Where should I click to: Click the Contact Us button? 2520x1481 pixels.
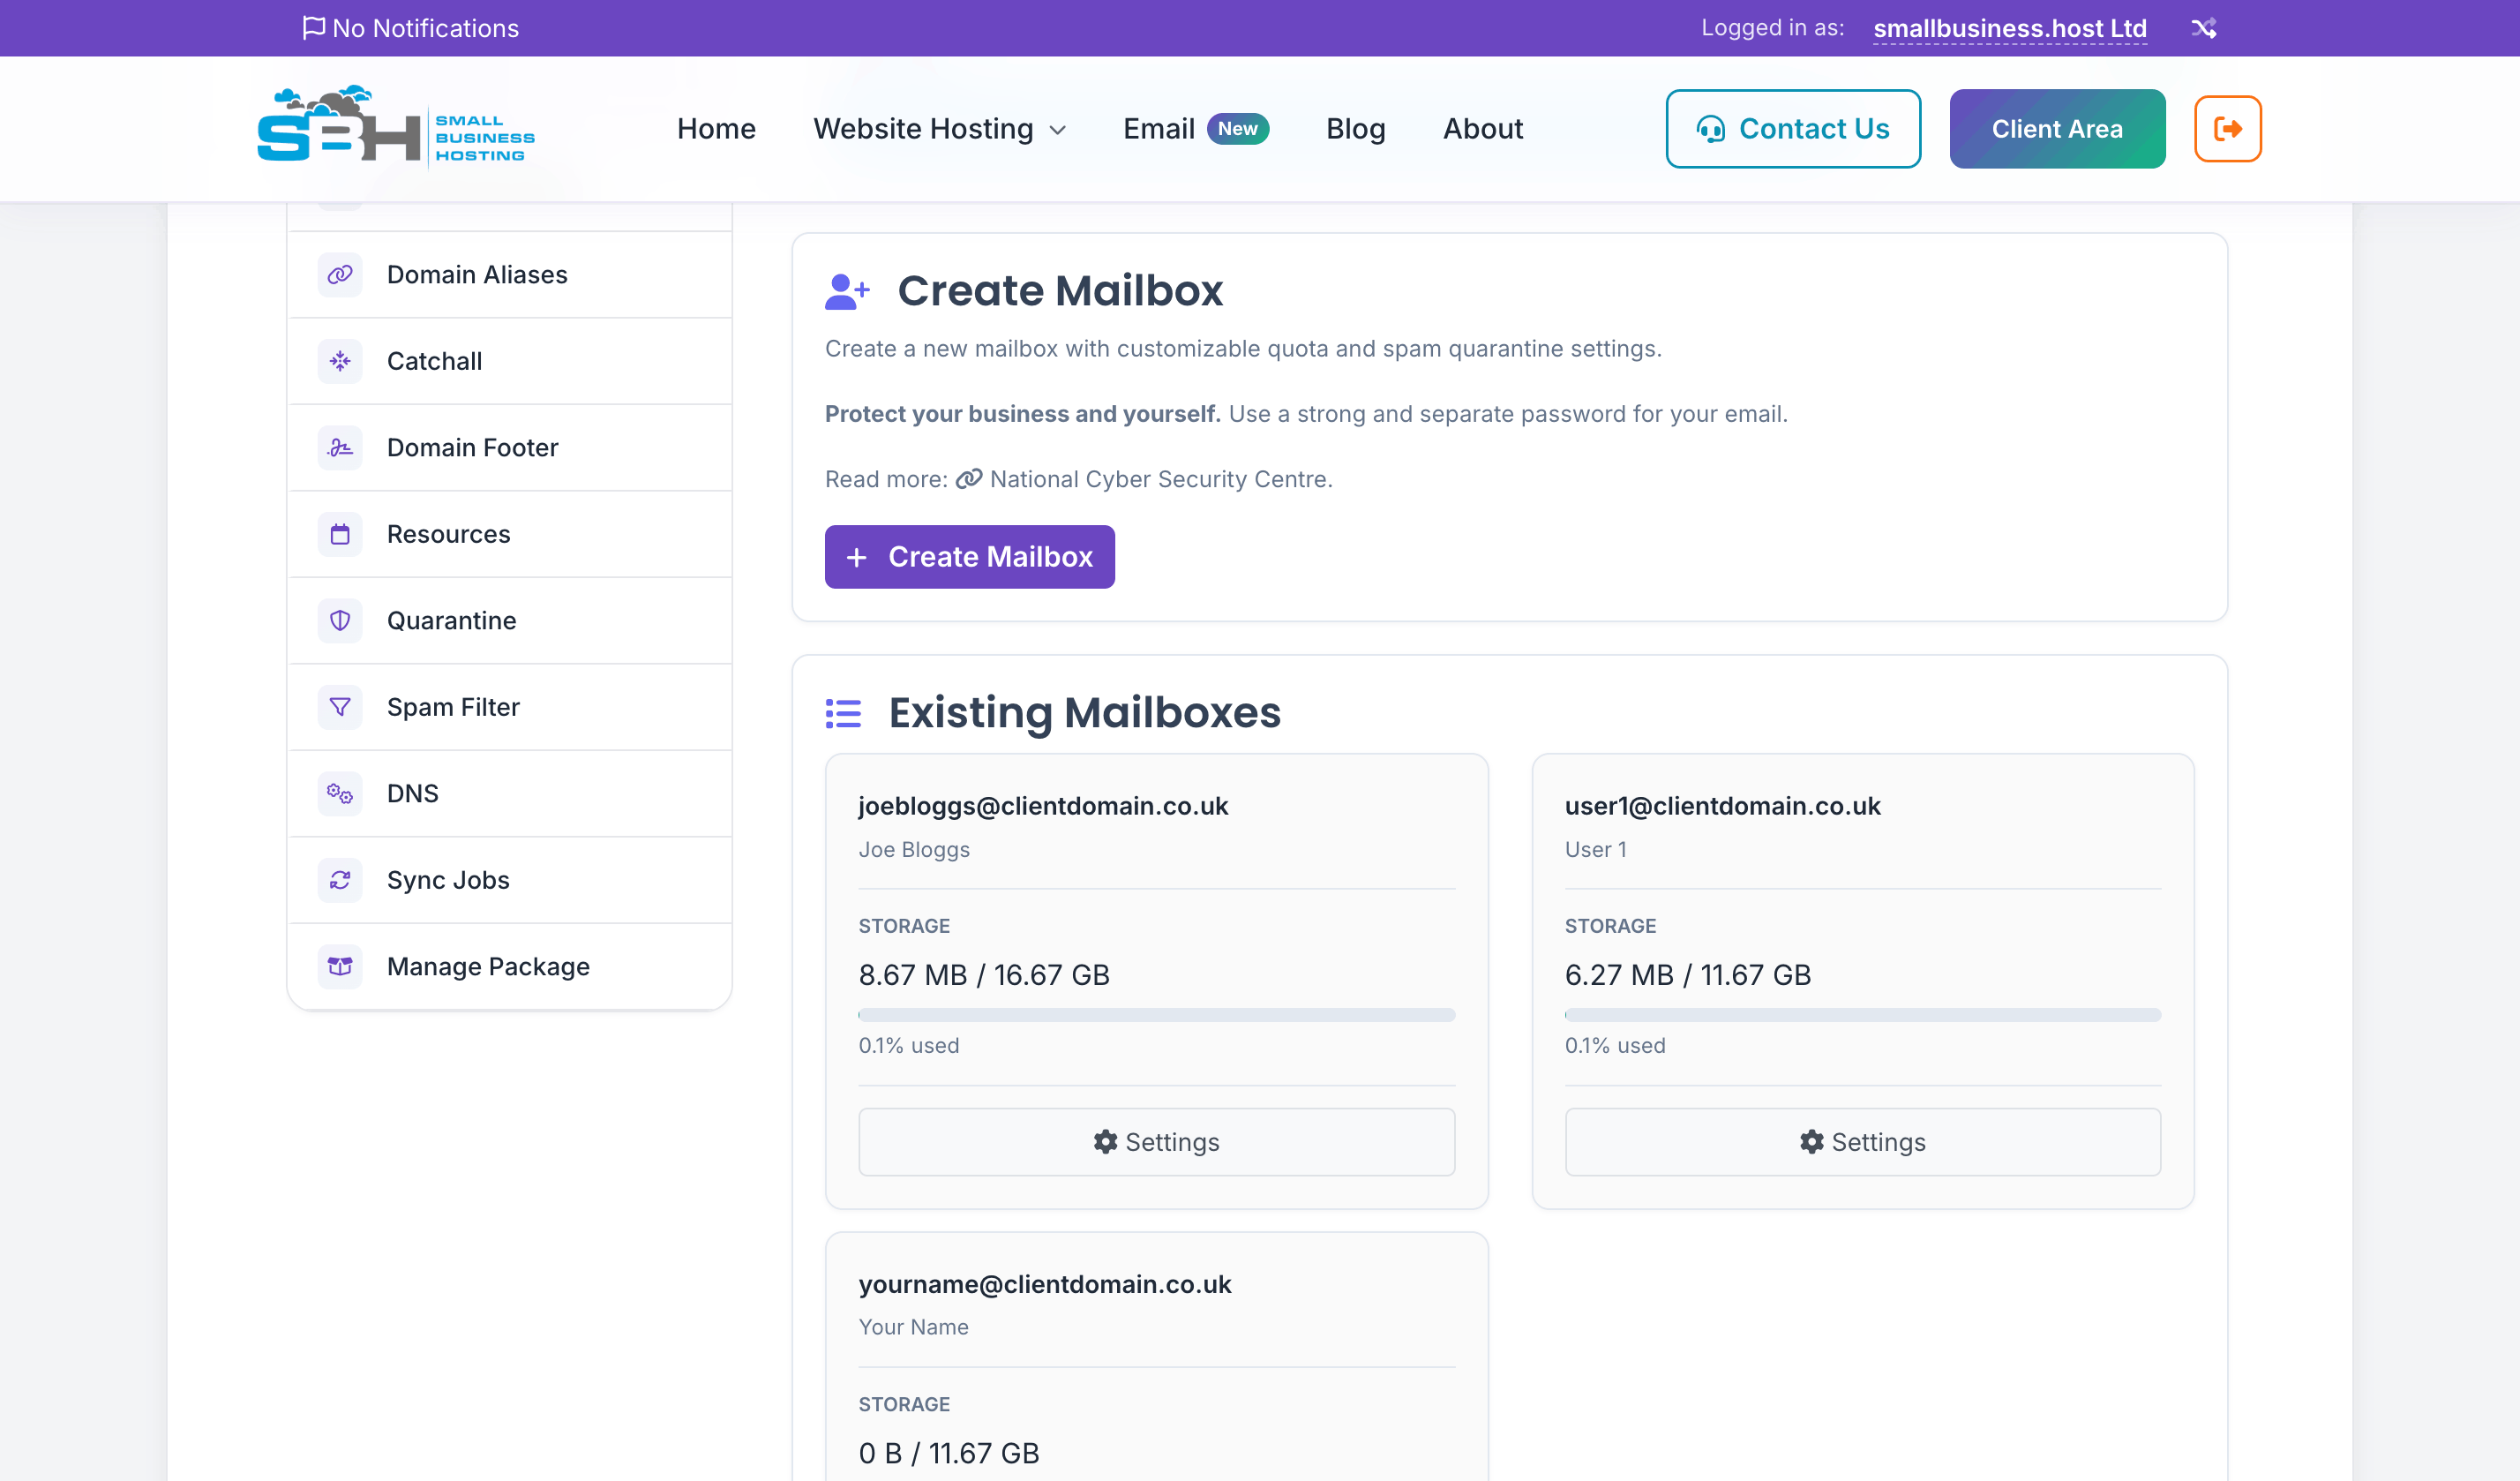[x=1793, y=129]
